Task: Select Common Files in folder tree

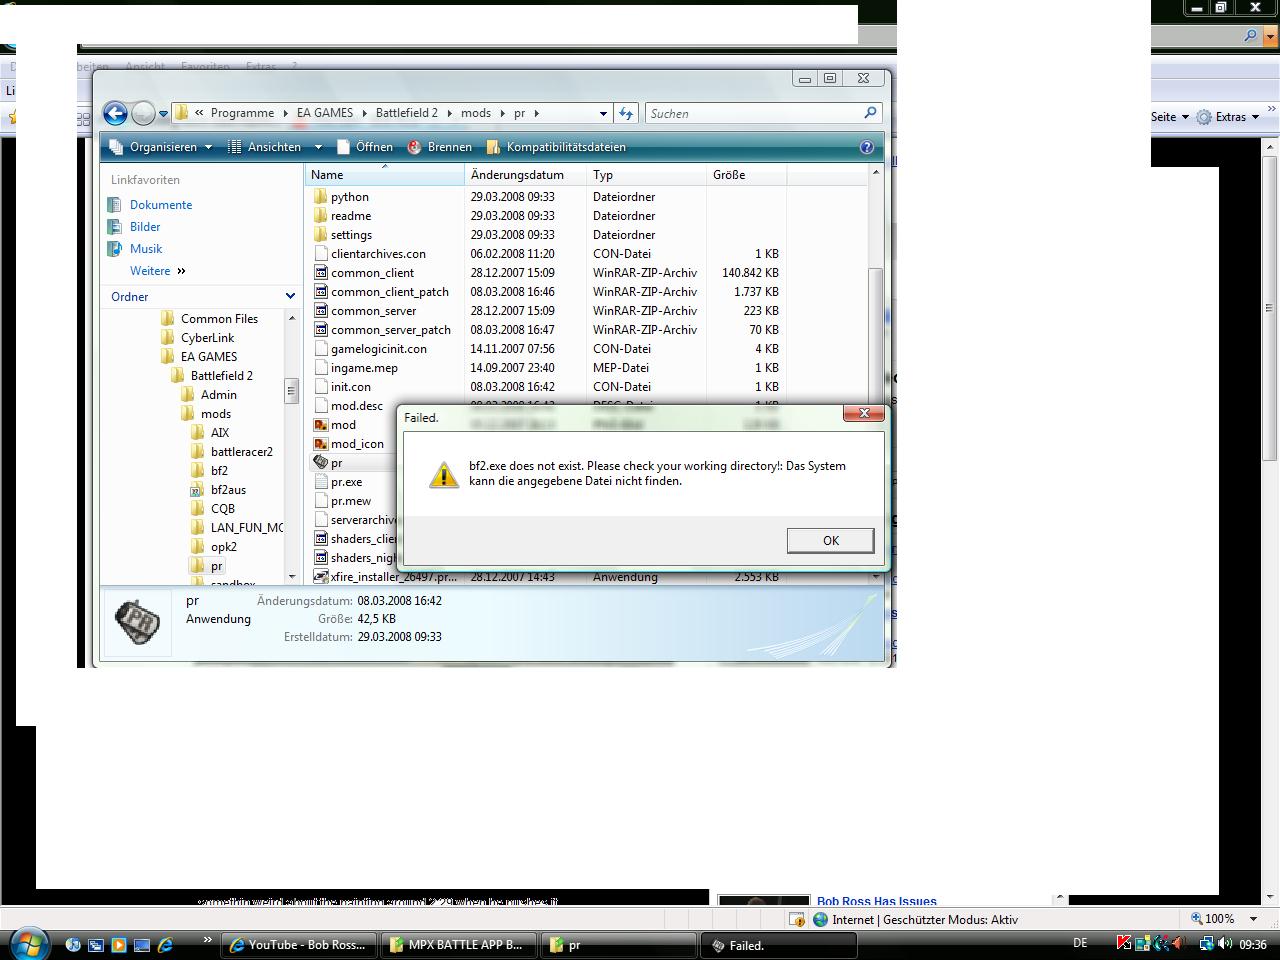Action: 219,319
